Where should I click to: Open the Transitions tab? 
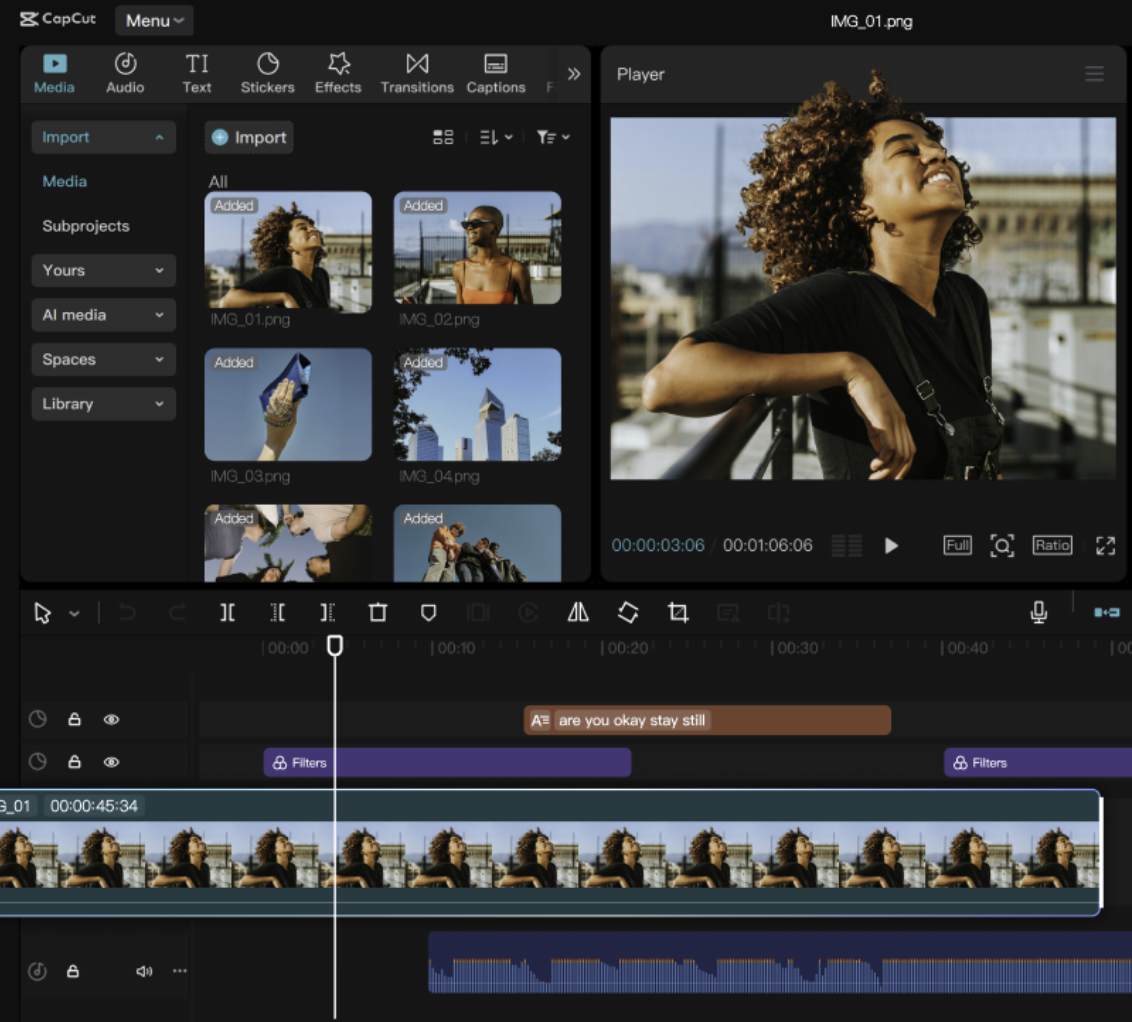[x=417, y=74]
